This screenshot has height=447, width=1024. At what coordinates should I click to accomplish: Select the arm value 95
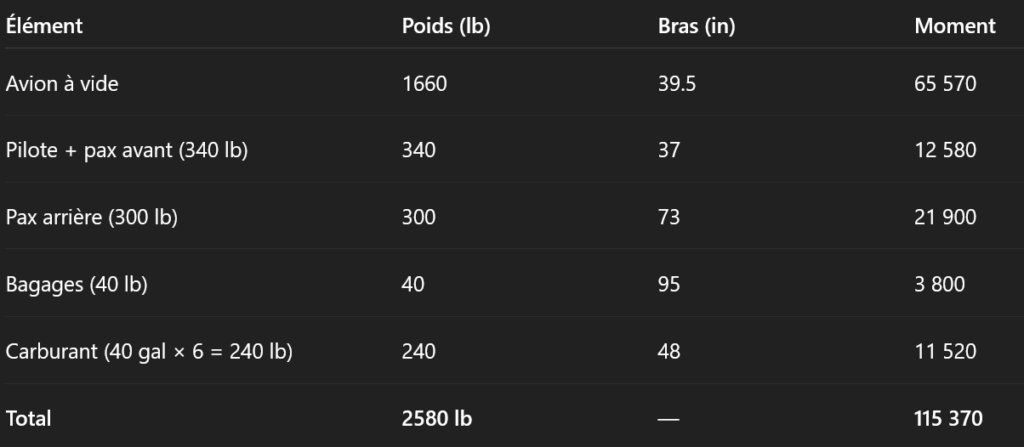coord(669,284)
